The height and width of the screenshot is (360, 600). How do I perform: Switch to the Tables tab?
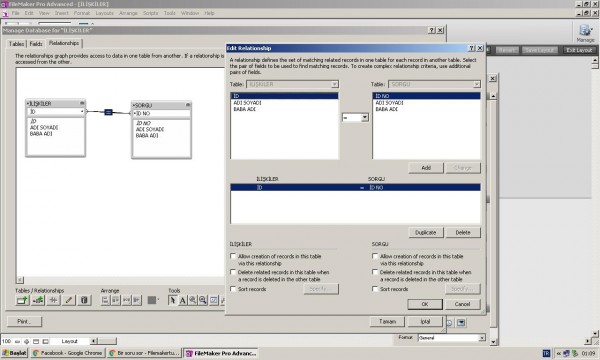[x=16, y=44]
